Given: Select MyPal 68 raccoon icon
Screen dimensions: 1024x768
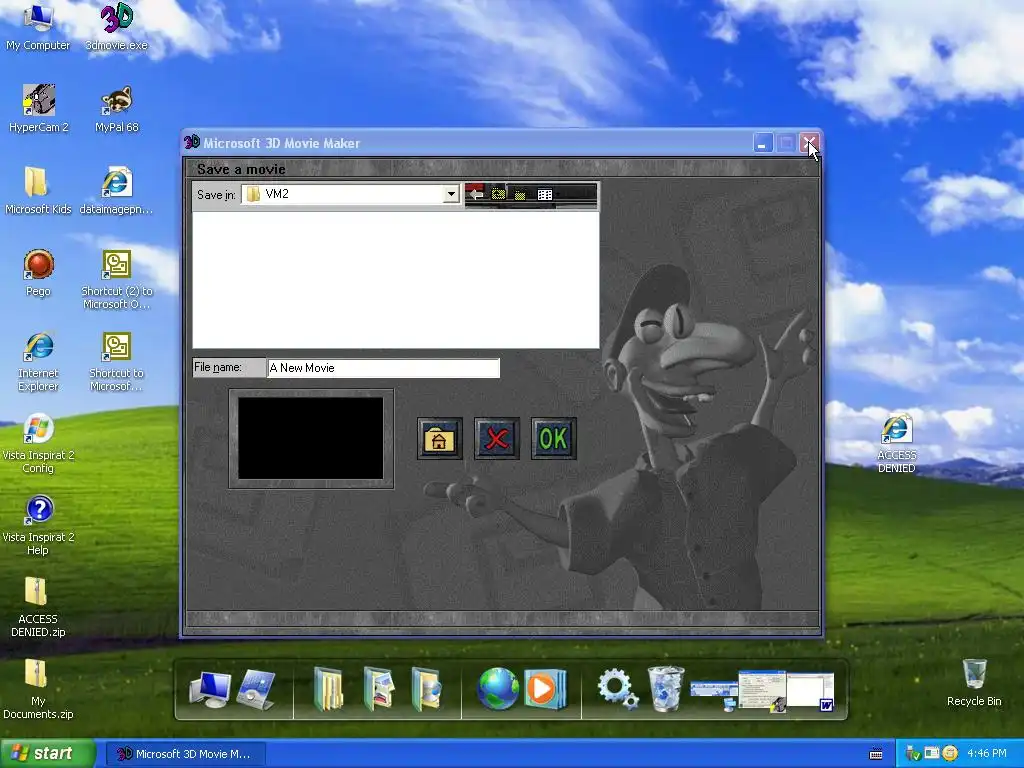Looking at the screenshot, I should click(117, 109).
